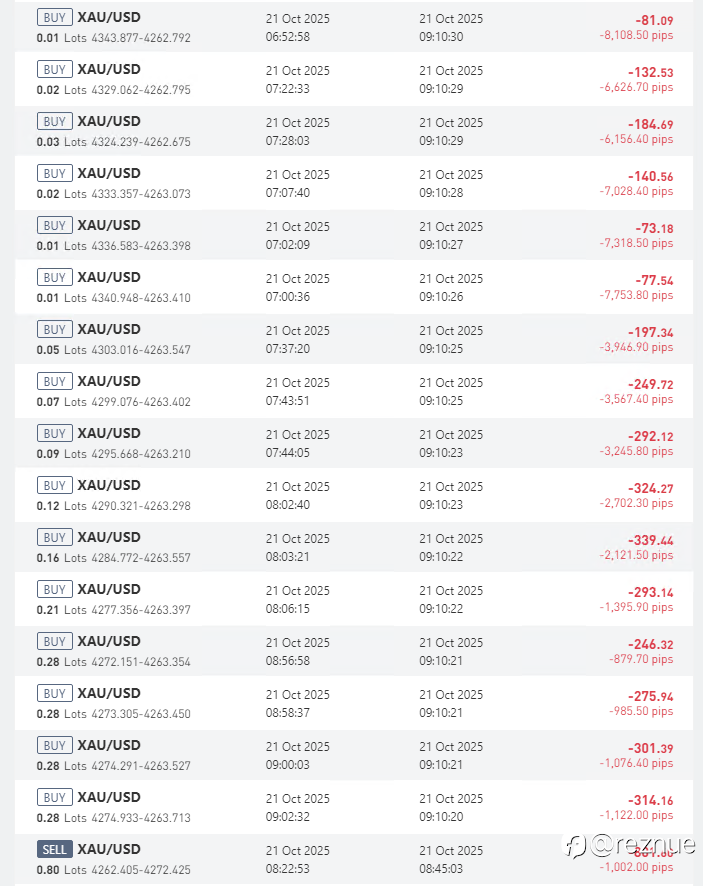Click the BUY badge on the 0.12 lots trade
The image size is (703, 886).
(54, 486)
